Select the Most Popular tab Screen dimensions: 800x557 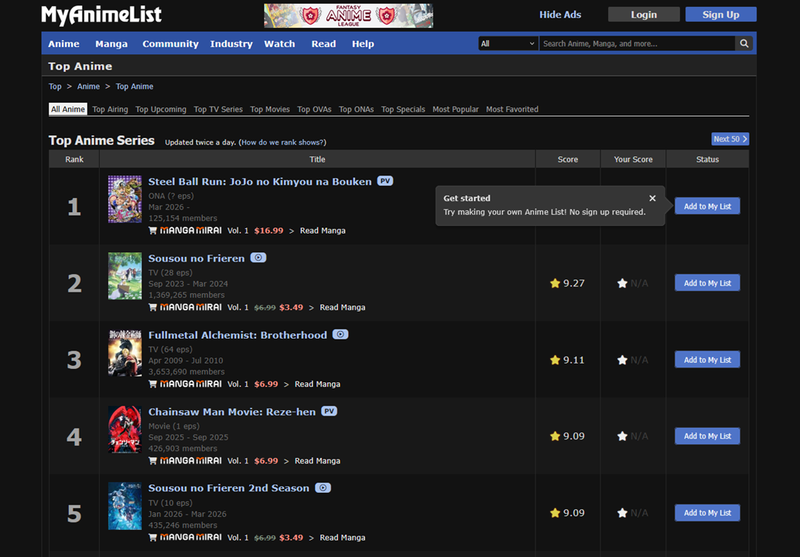coord(455,110)
